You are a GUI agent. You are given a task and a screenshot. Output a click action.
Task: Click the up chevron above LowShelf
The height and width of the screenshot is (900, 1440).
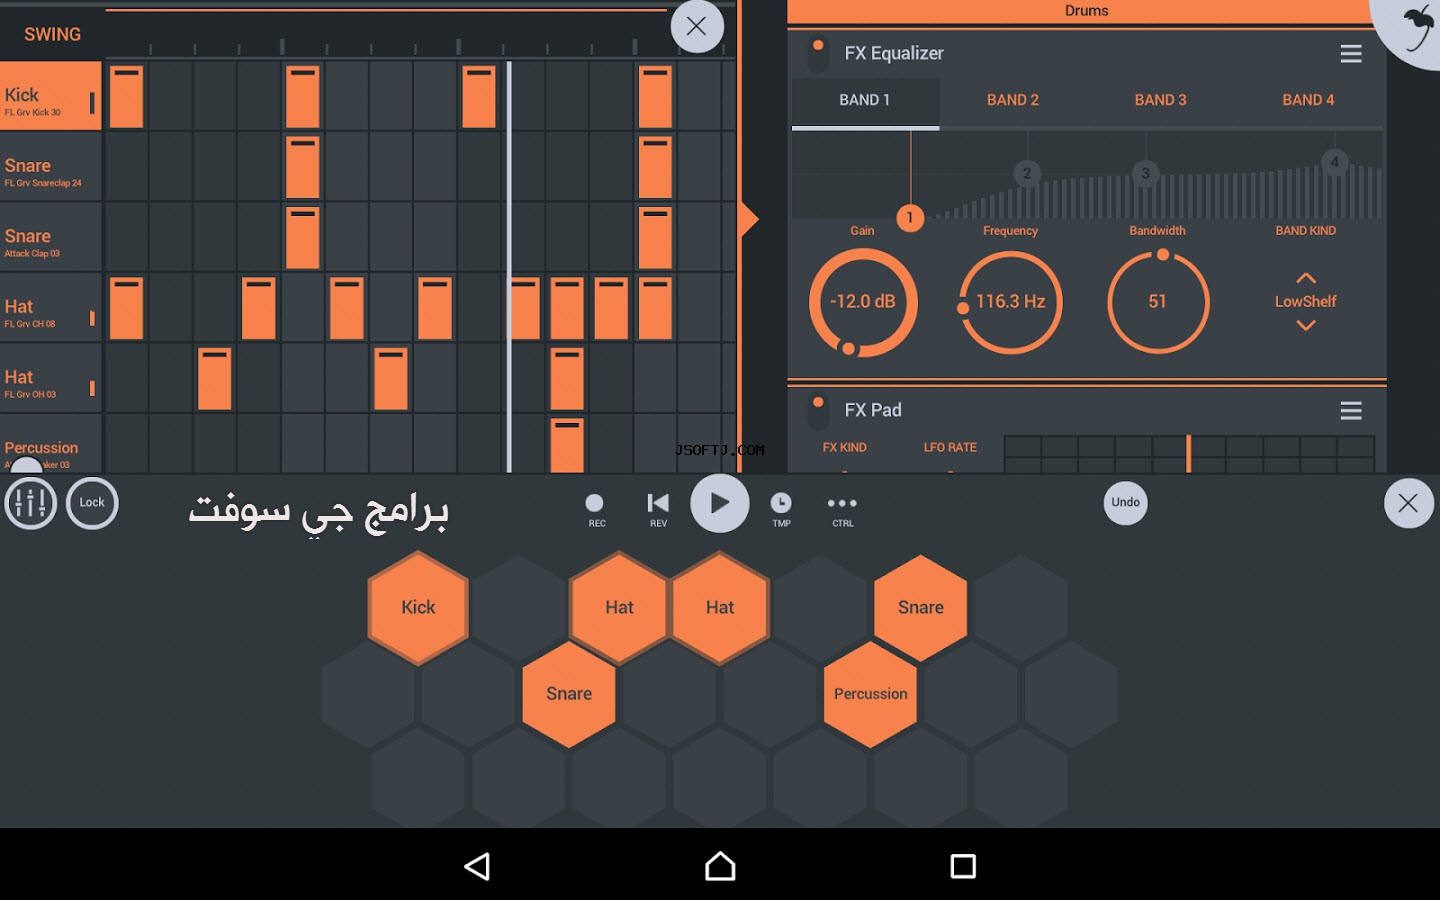tap(1306, 278)
